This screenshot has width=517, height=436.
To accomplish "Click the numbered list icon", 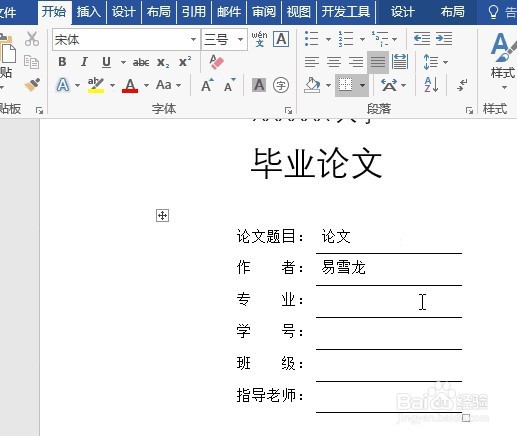I will (x=346, y=39).
